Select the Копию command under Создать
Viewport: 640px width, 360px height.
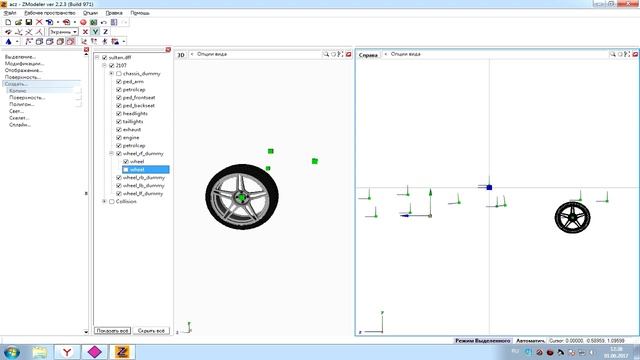coord(44,91)
